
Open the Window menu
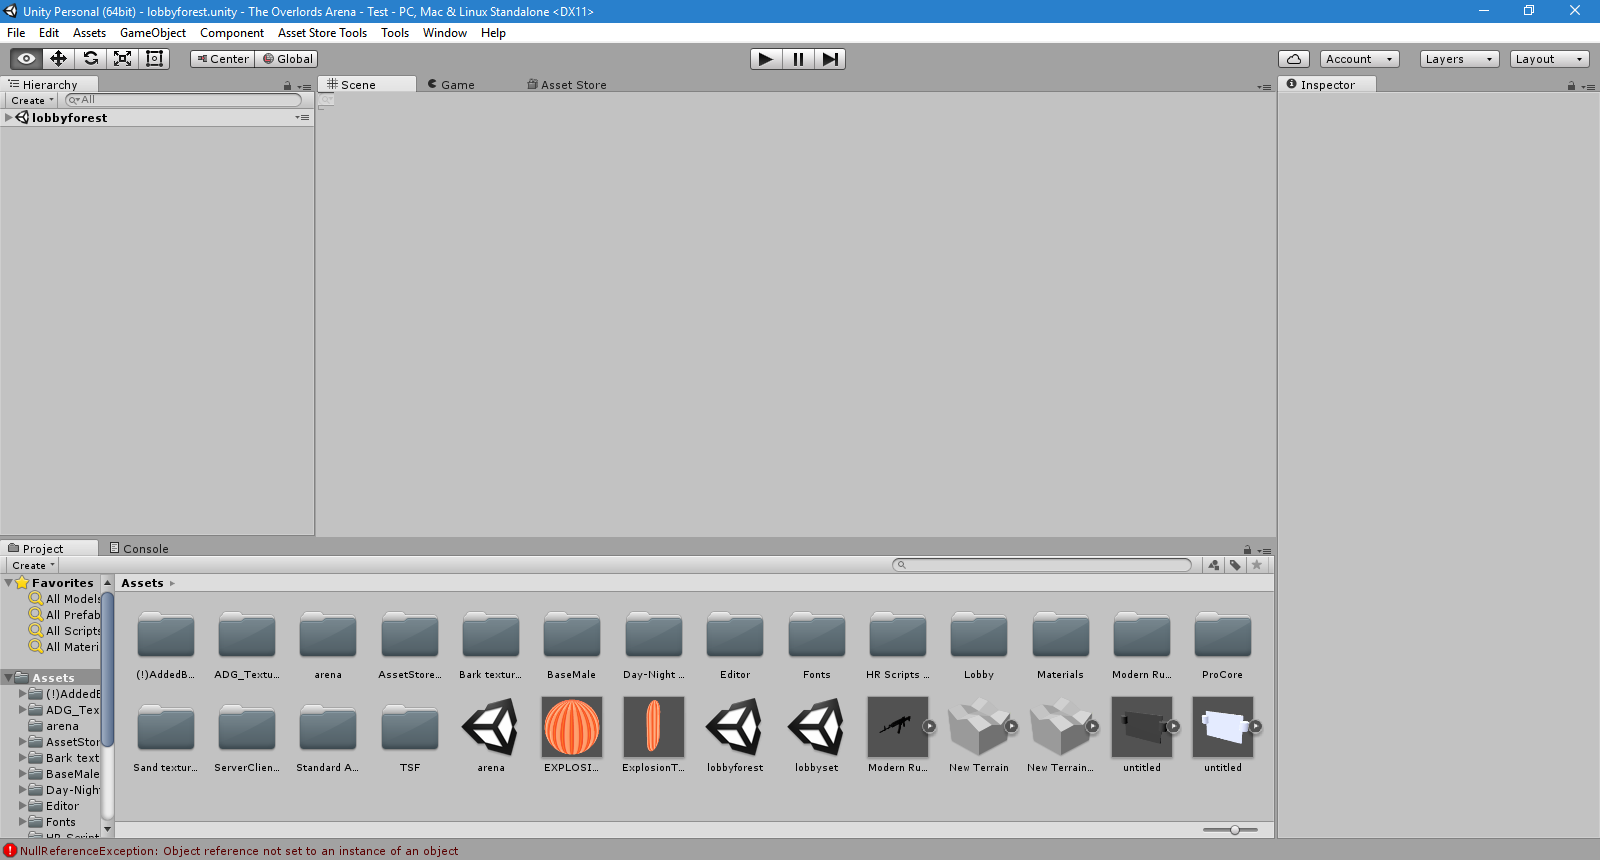click(445, 33)
